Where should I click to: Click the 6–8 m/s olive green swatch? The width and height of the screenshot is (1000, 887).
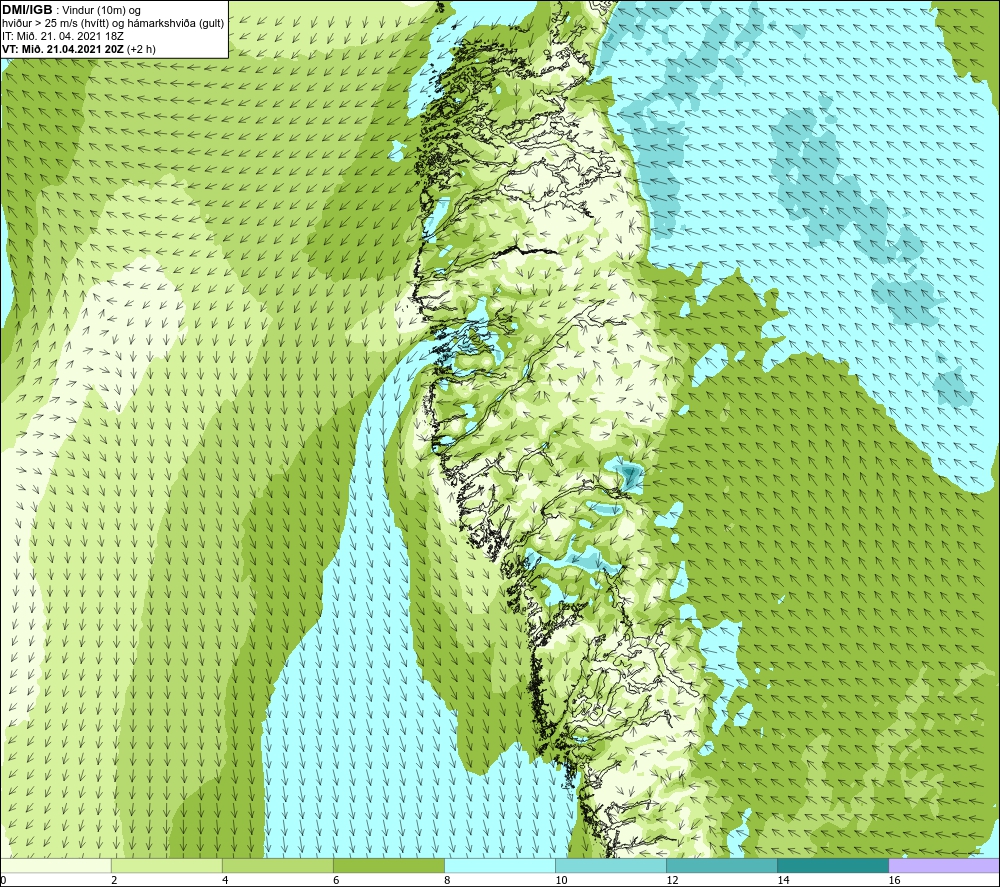click(389, 865)
